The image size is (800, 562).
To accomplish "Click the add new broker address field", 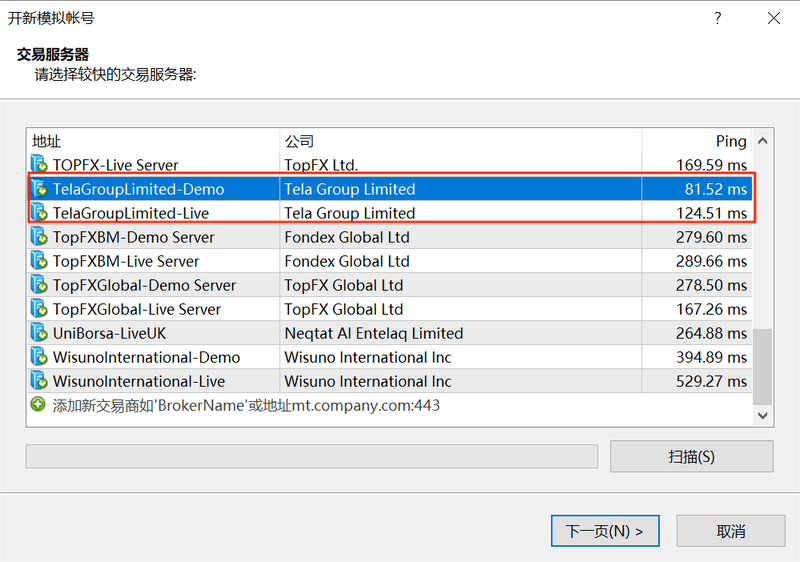I will click(x=390, y=405).
